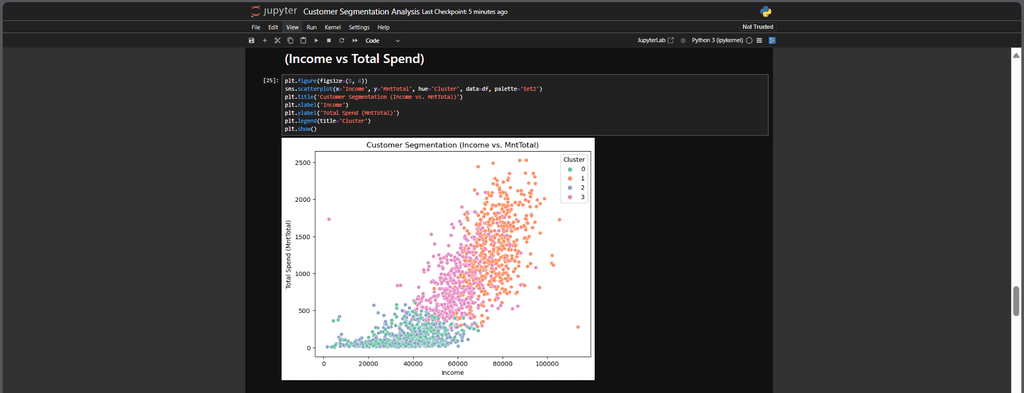The height and width of the screenshot is (393, 1024).
Task: Select the Python 3 (ipykernel) kernel switcher
Action: point(717,40)
